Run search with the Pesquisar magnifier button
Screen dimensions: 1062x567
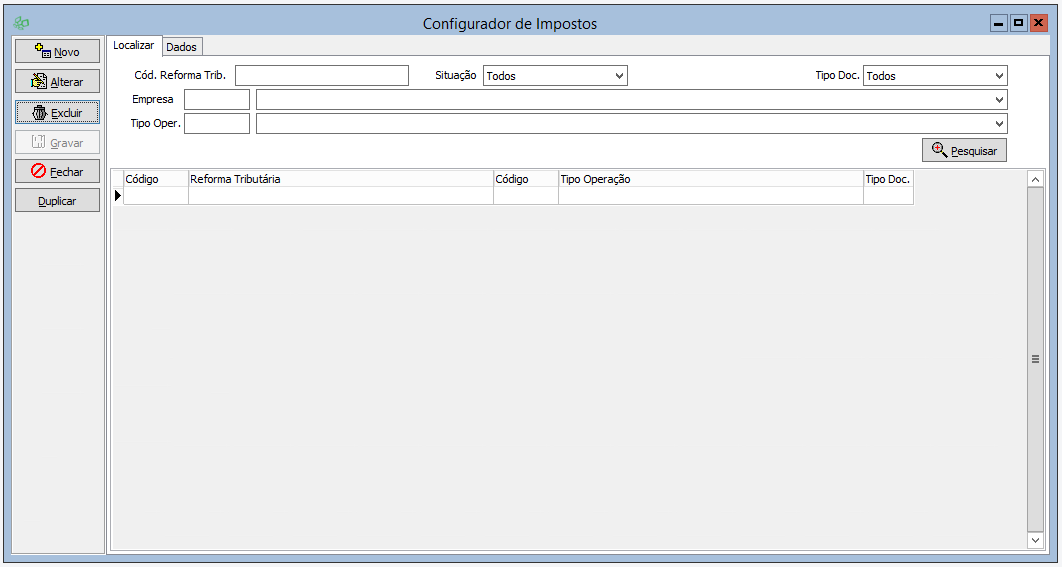pos(964,150)
